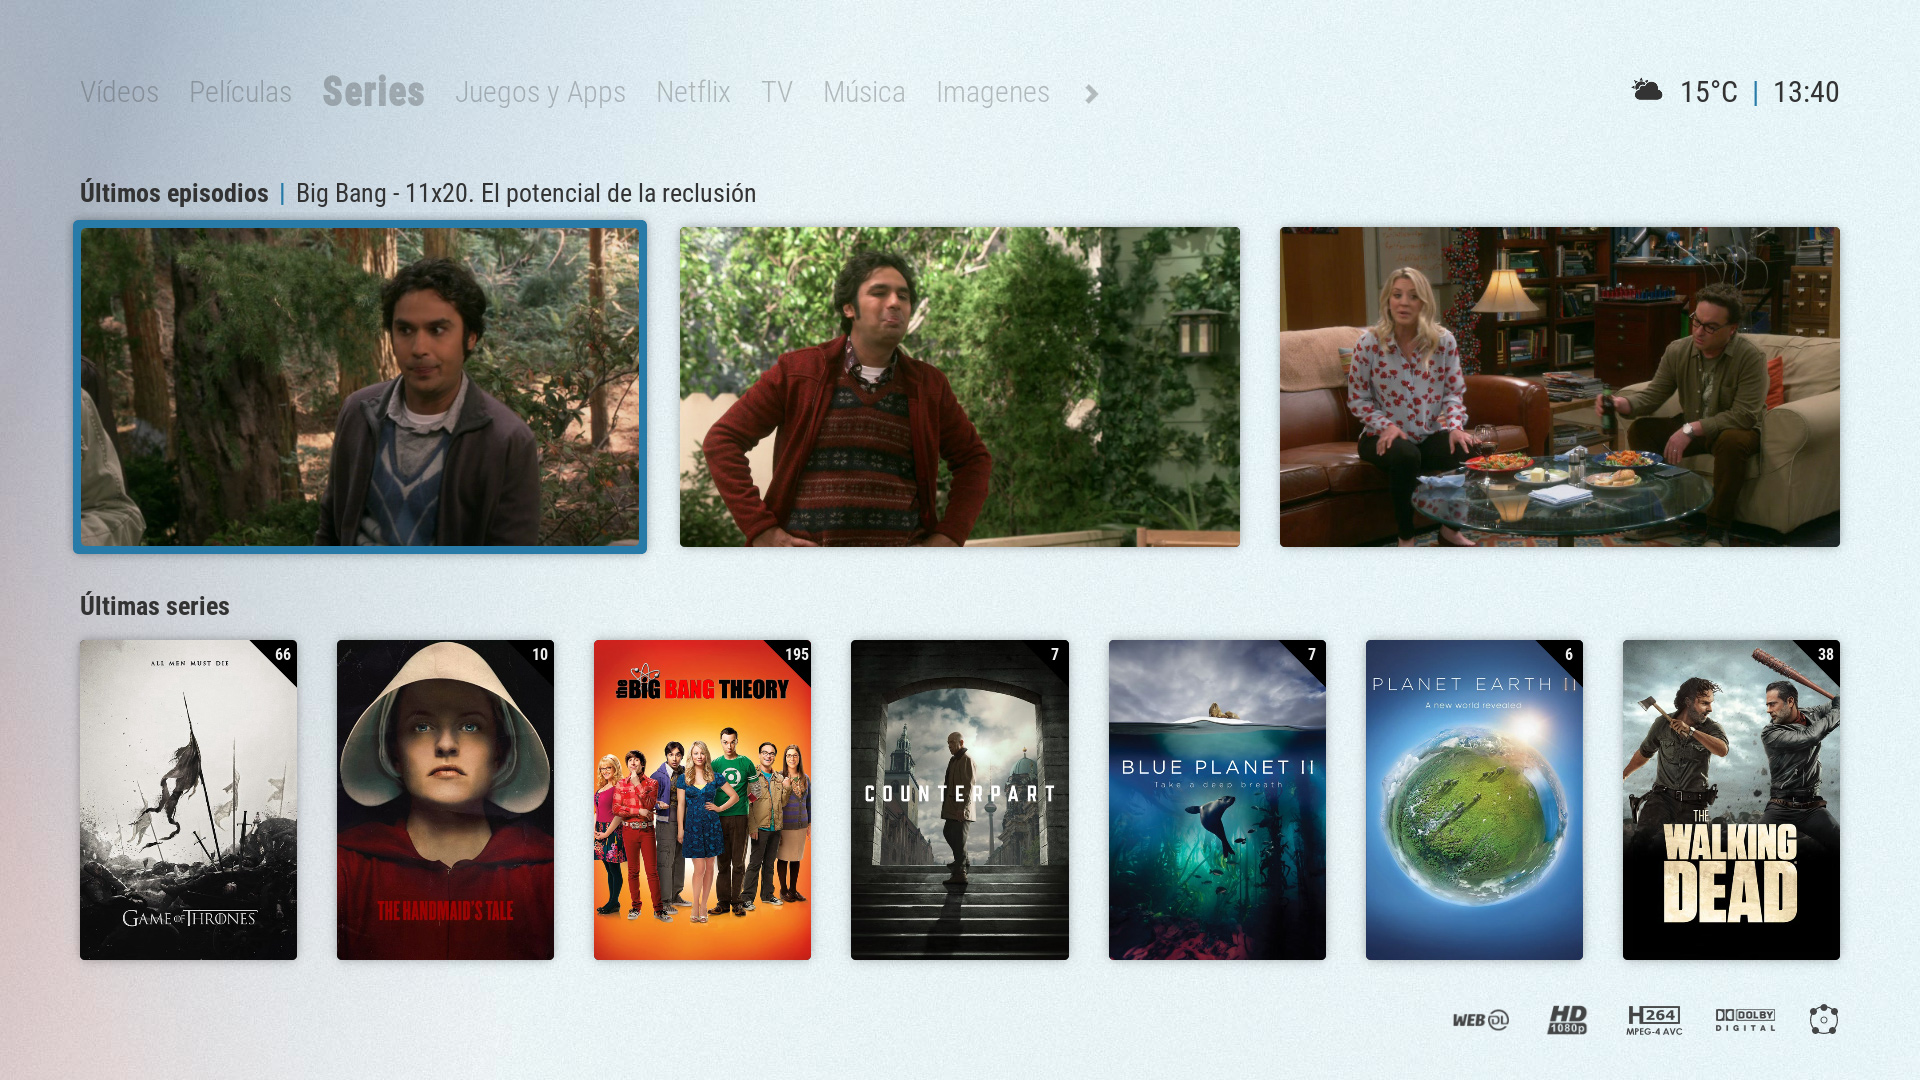Image resolution: width=1920 pixels, height=1080 pixels.
Task: Open the Imagenes menu item
Action: [x=993, y=92]
